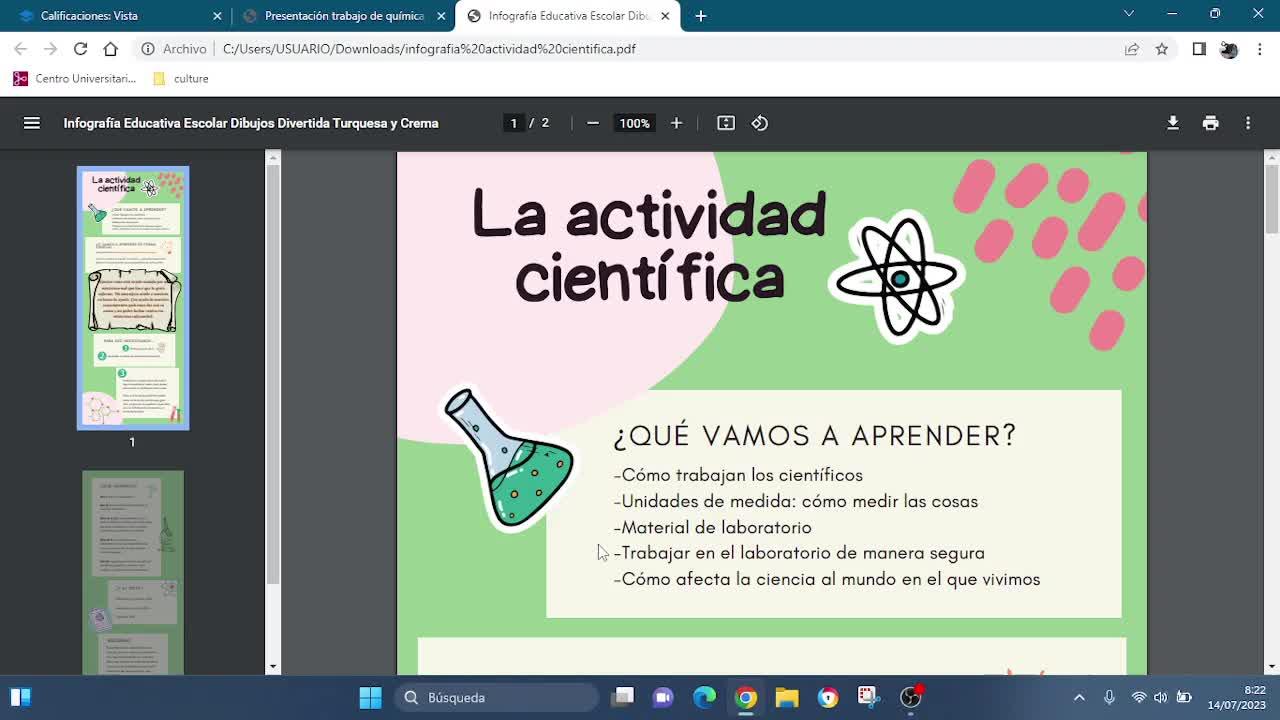Open the Chrome home page

(110, 49)
